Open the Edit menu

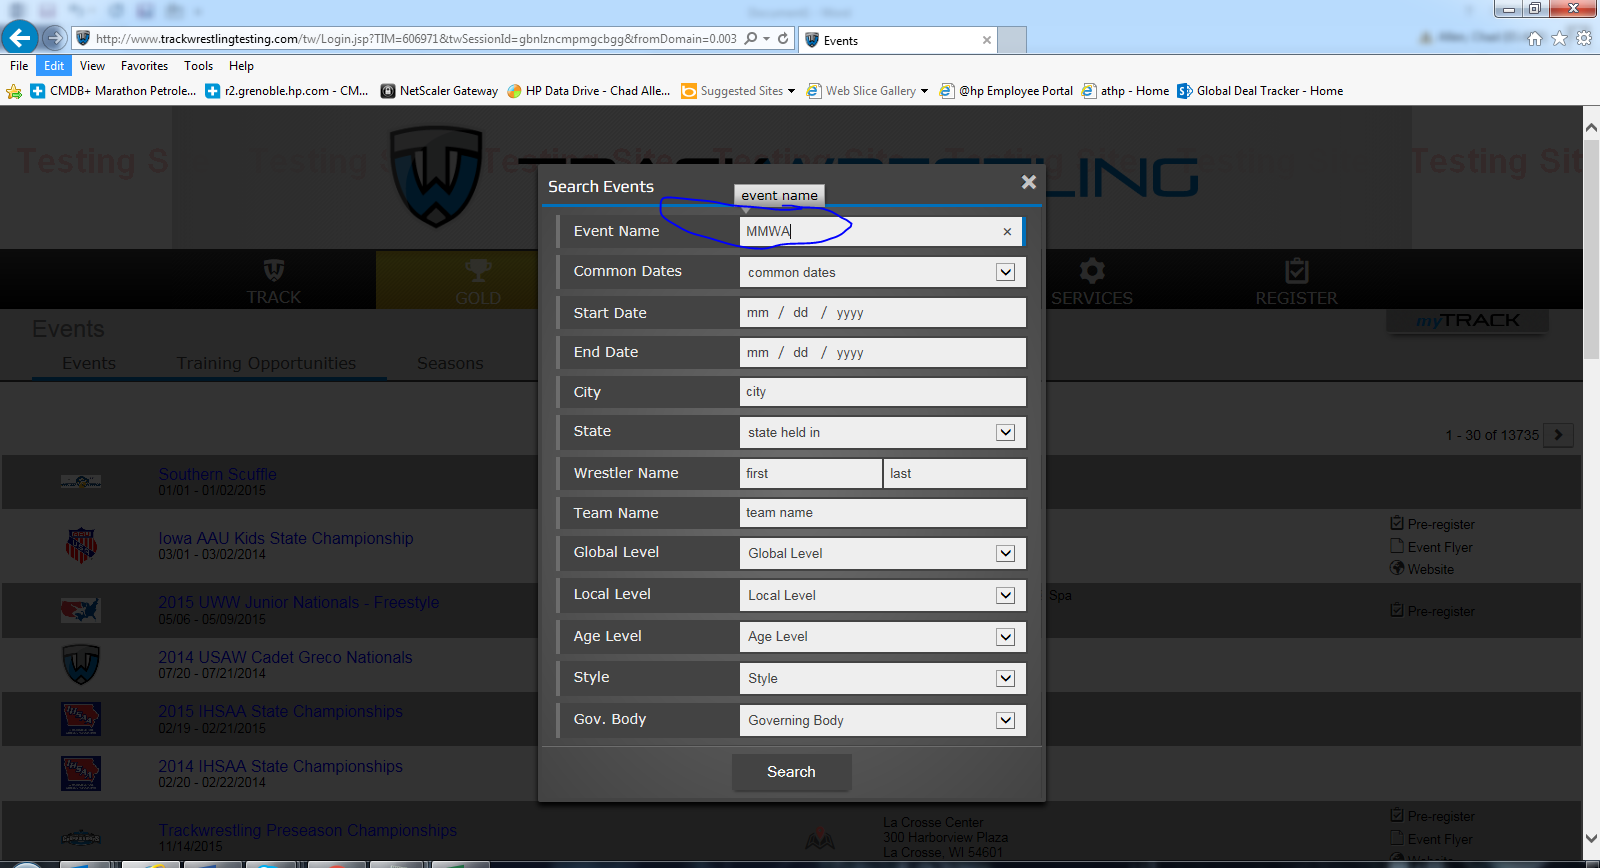pyautogui.click(x=54, y=66)
